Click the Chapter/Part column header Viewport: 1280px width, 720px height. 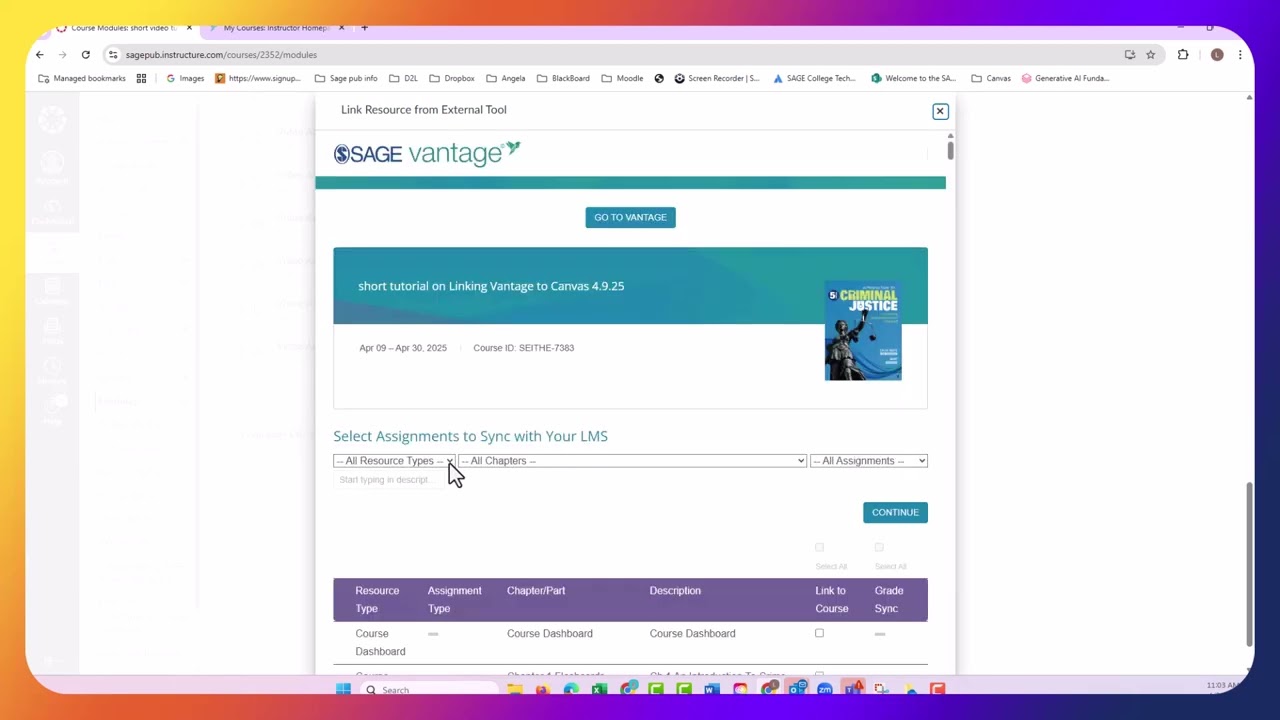[536, 590]
